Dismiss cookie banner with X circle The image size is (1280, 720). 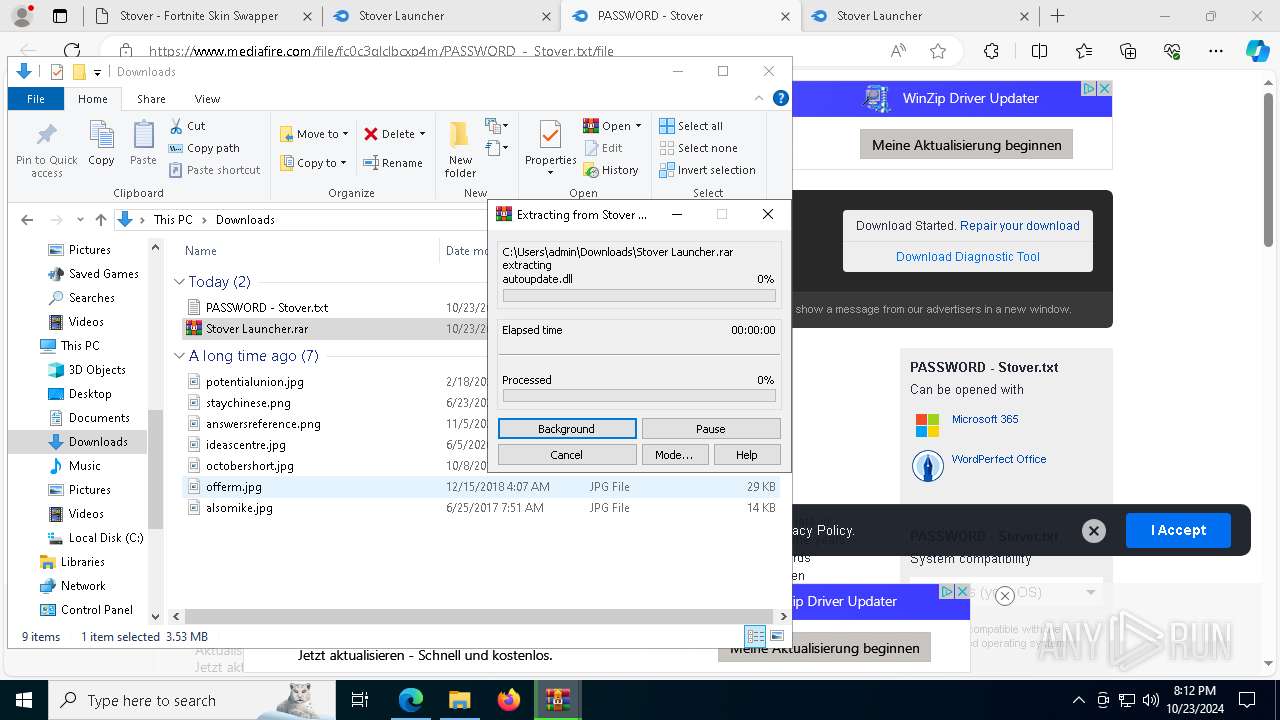1094,531
